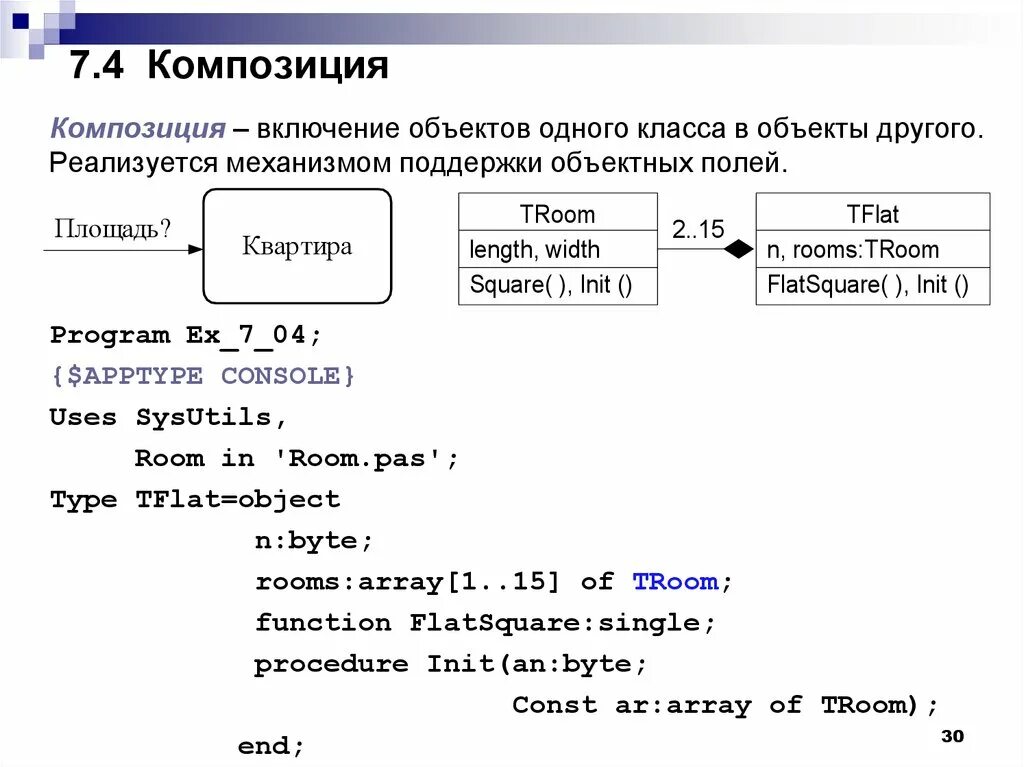Click the "FlatSquare( ), Init ()" methods cell
1024x767 pixels.
872,286
